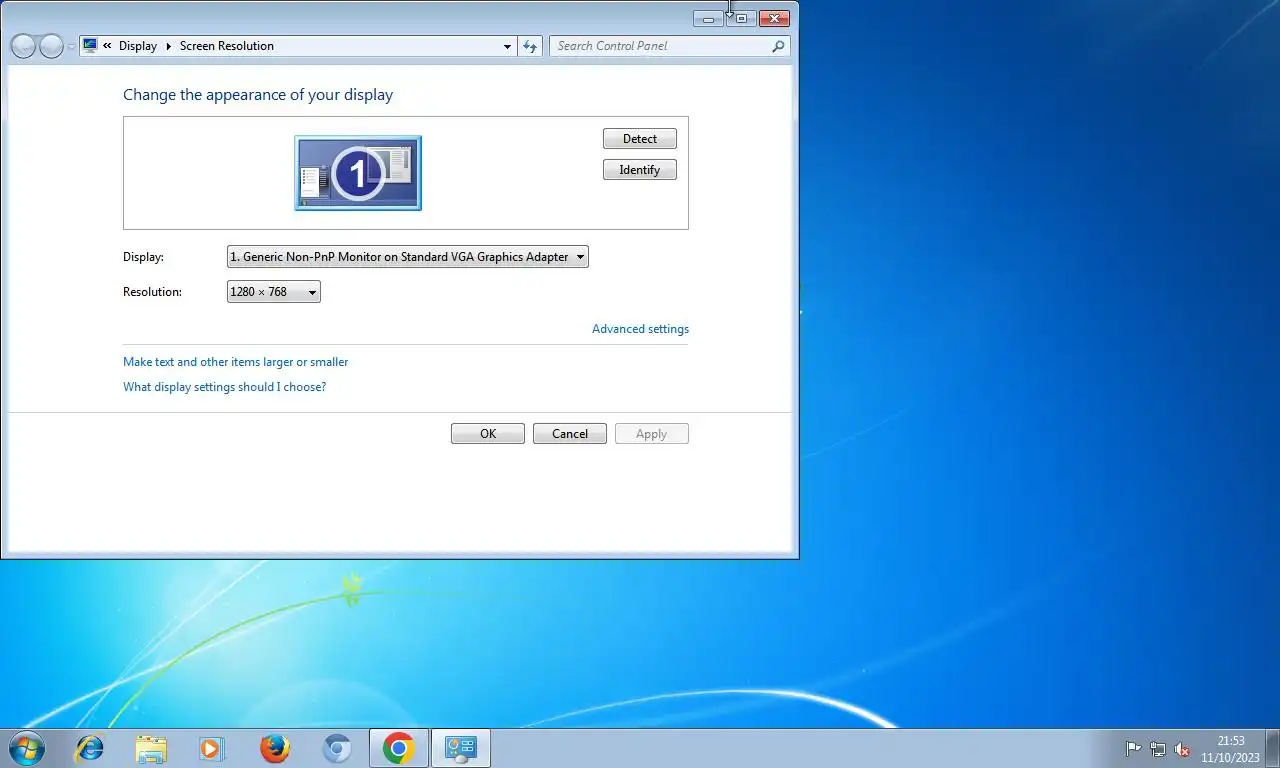Open Windows Media Player from taskbar

(x=212, y=748)
